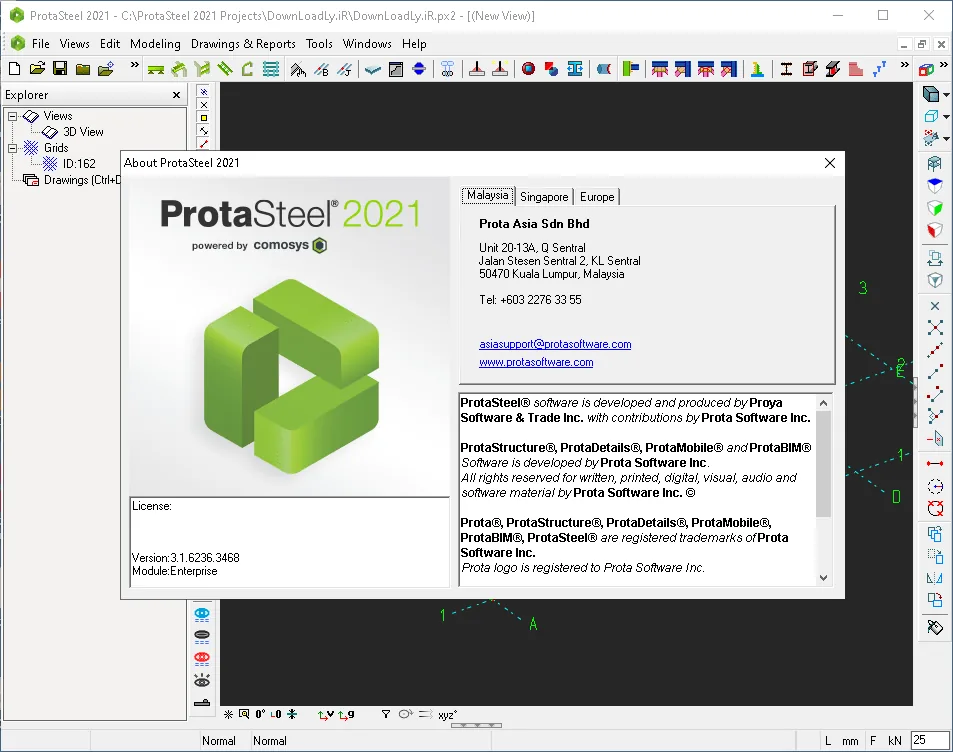Click the filter funnel icon in bottom bar
This screenshot has width=953, height=752.
point(385,714)
